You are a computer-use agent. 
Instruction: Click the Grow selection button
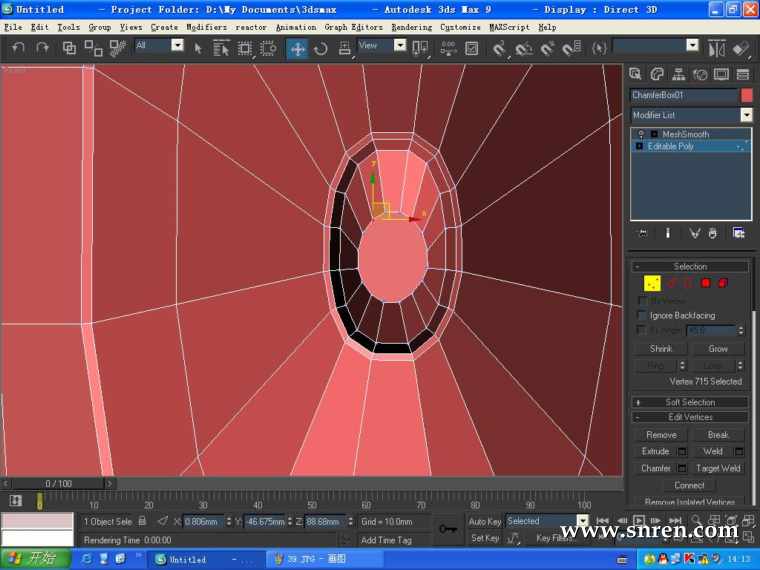coord(718,349)
